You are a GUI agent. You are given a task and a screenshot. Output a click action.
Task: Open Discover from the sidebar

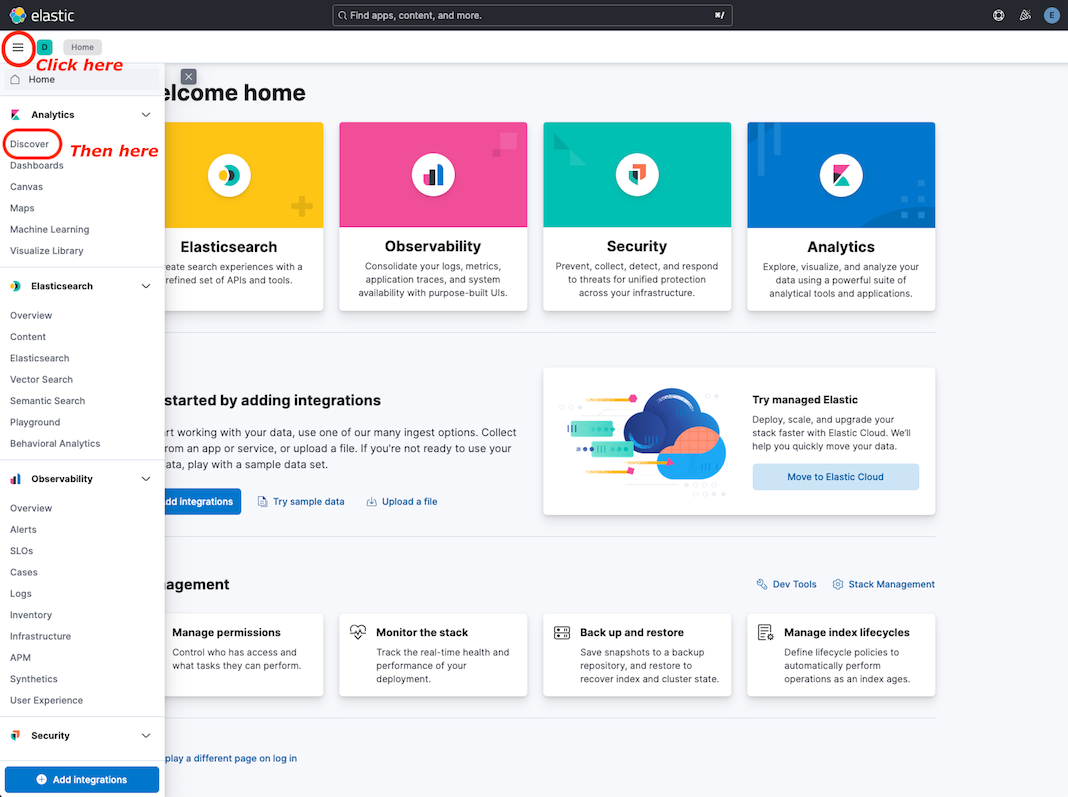coord(28,143)
